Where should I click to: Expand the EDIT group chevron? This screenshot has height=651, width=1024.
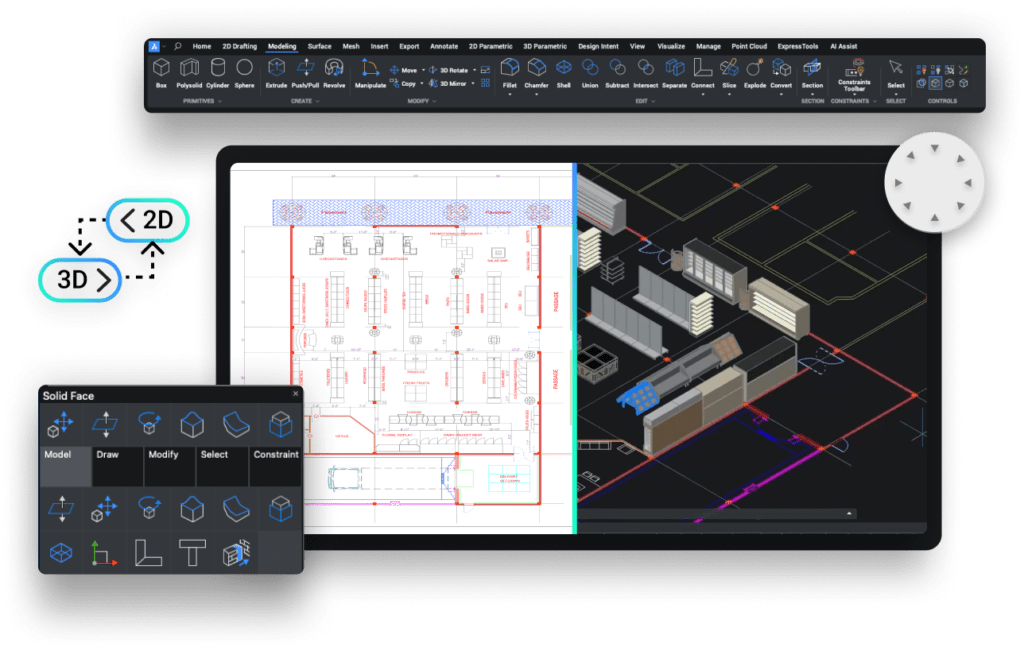pos(653,101)
